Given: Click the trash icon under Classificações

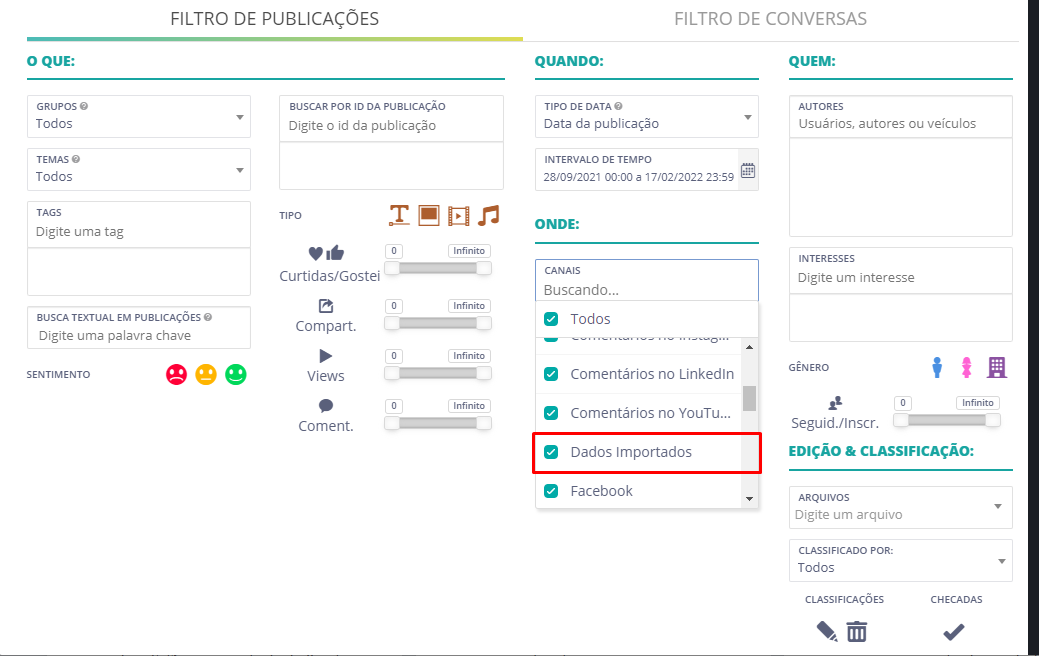Looking at the screenshot, I should (857, 631).
